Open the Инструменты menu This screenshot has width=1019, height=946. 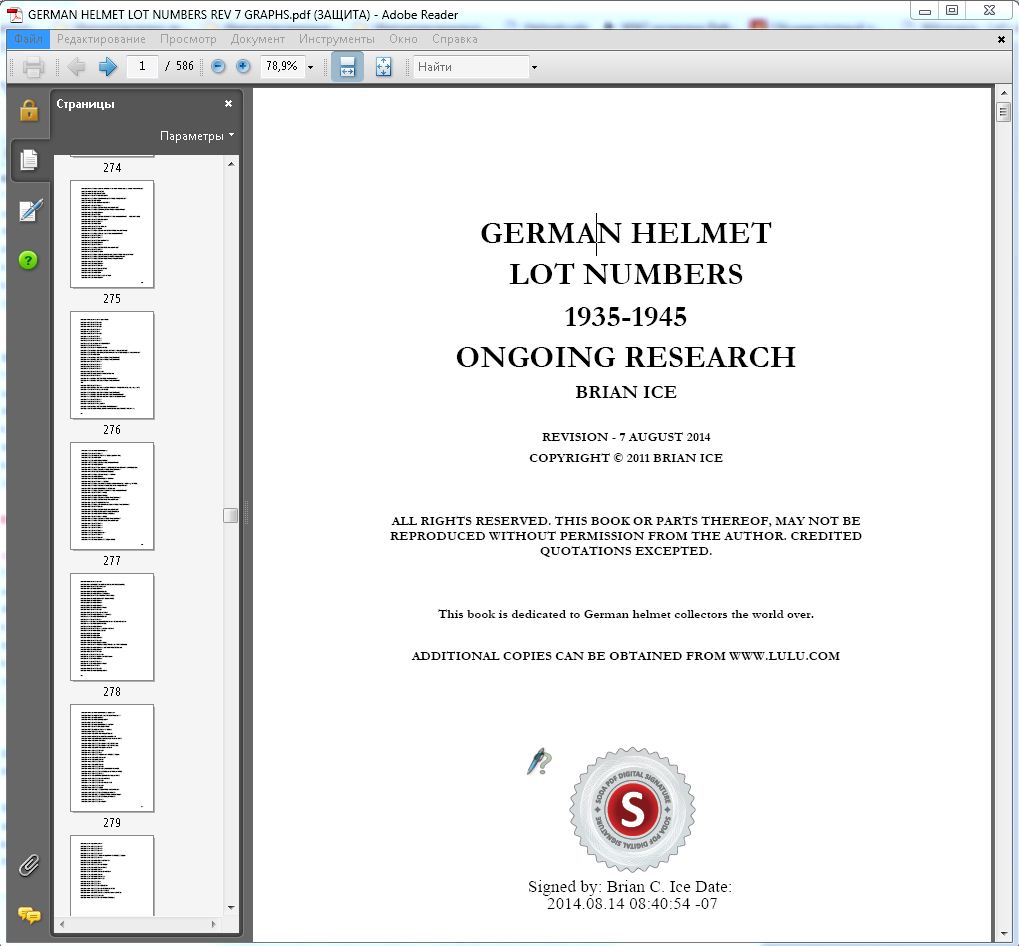tap(336, 39)
